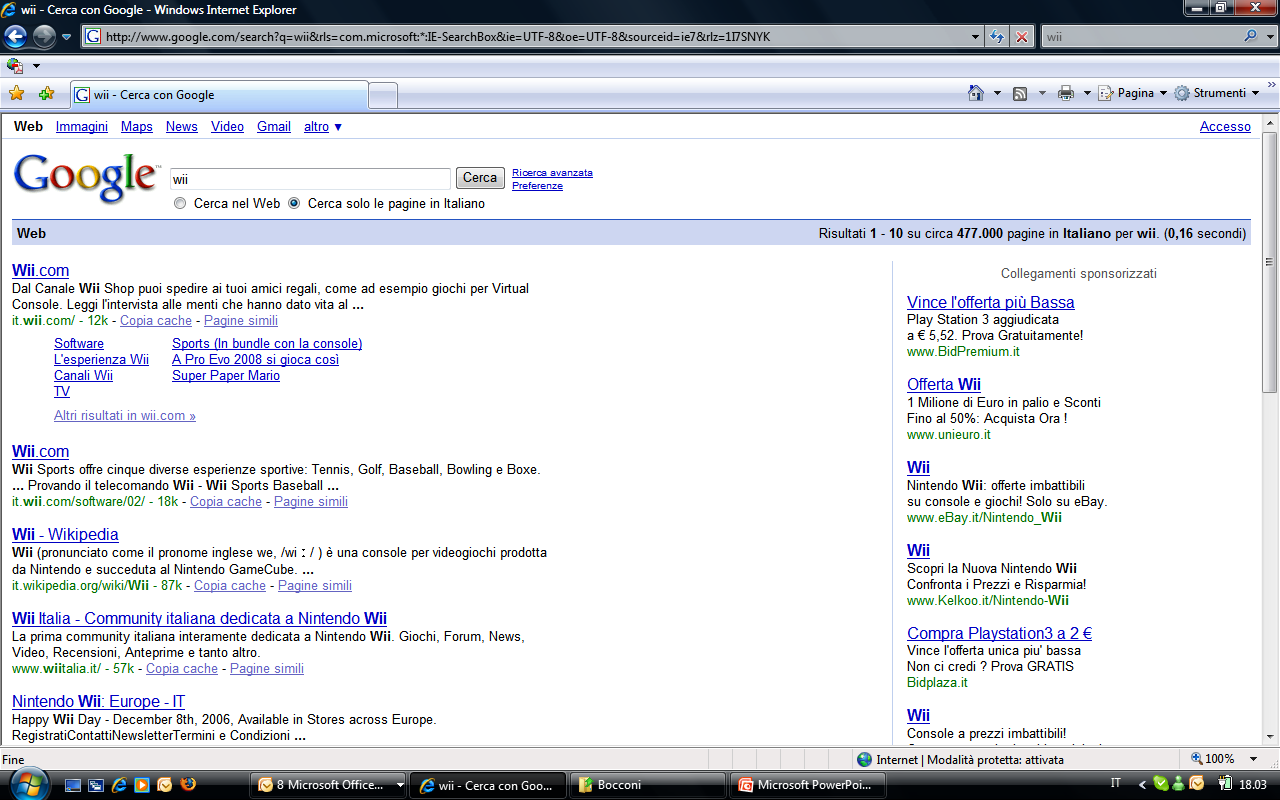Open the Recent Pages dropdown next to Forward

click(66, 37)
